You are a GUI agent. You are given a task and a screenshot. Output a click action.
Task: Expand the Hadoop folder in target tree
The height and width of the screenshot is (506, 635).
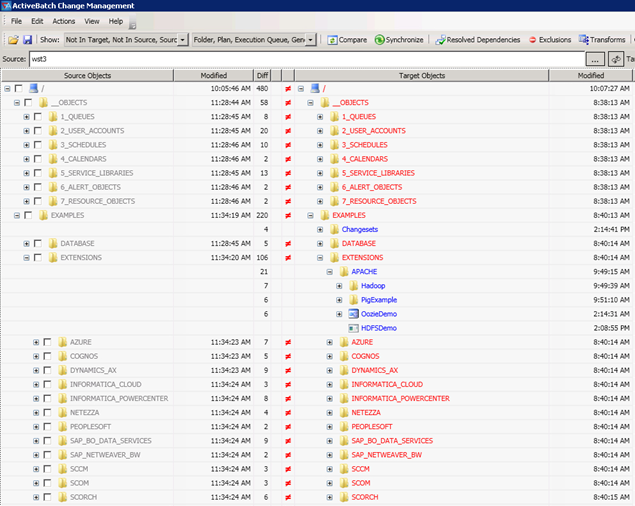coord(339,286)
